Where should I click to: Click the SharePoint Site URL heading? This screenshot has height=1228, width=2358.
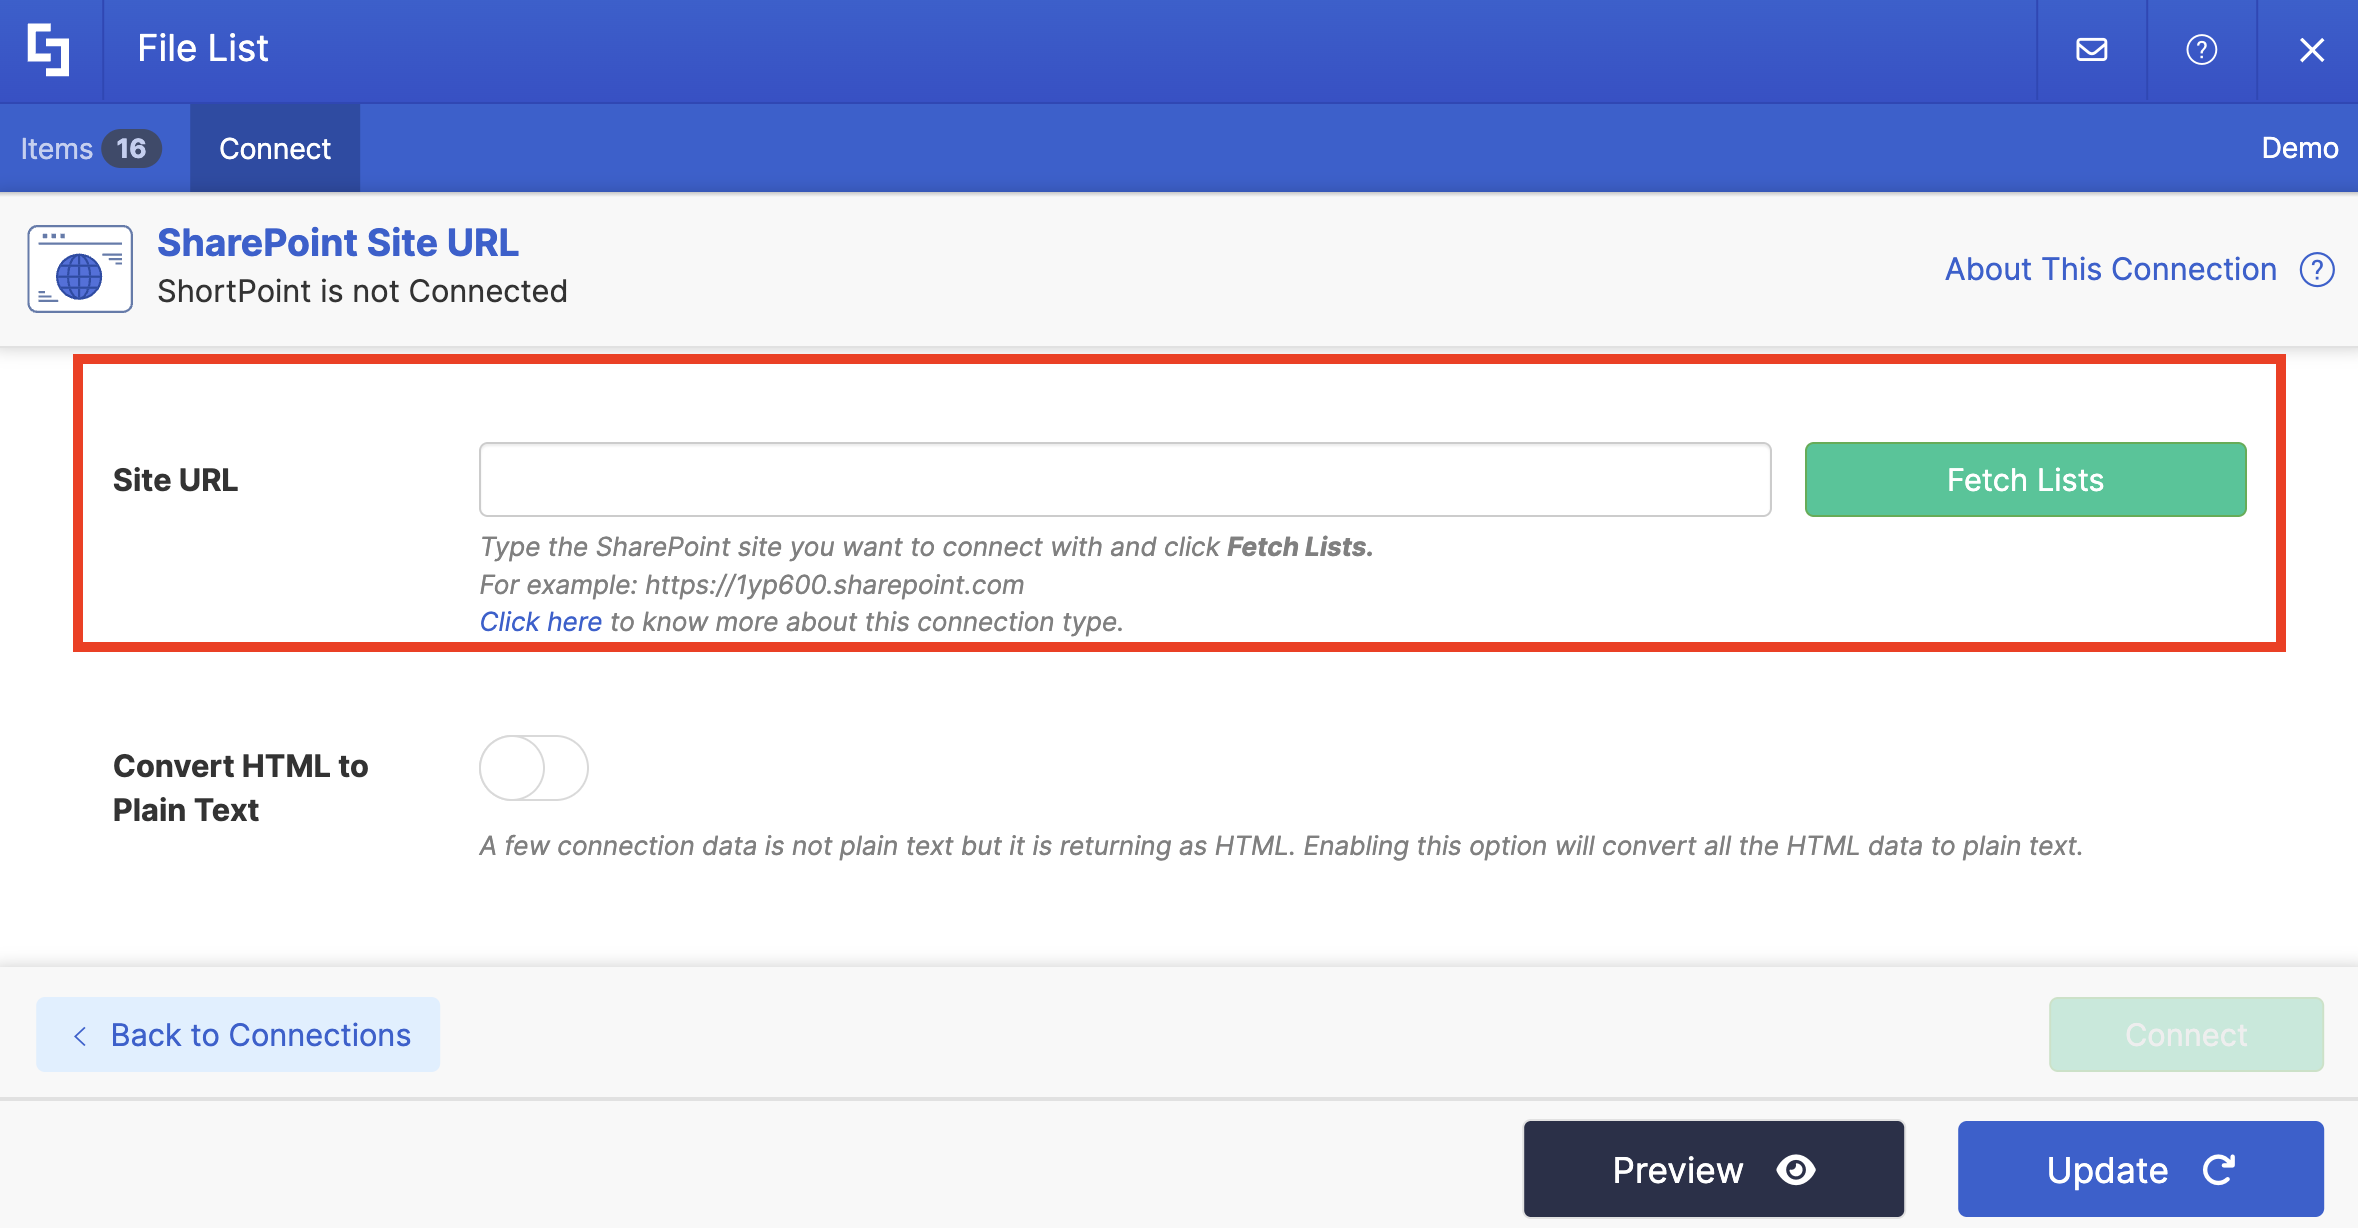point(338,243)
